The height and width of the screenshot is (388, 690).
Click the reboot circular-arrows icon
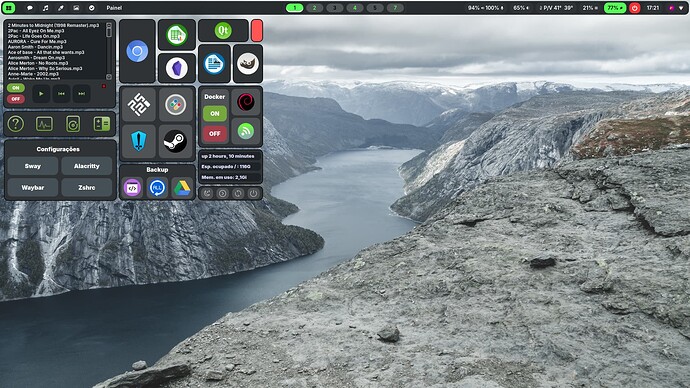point(238,193)
